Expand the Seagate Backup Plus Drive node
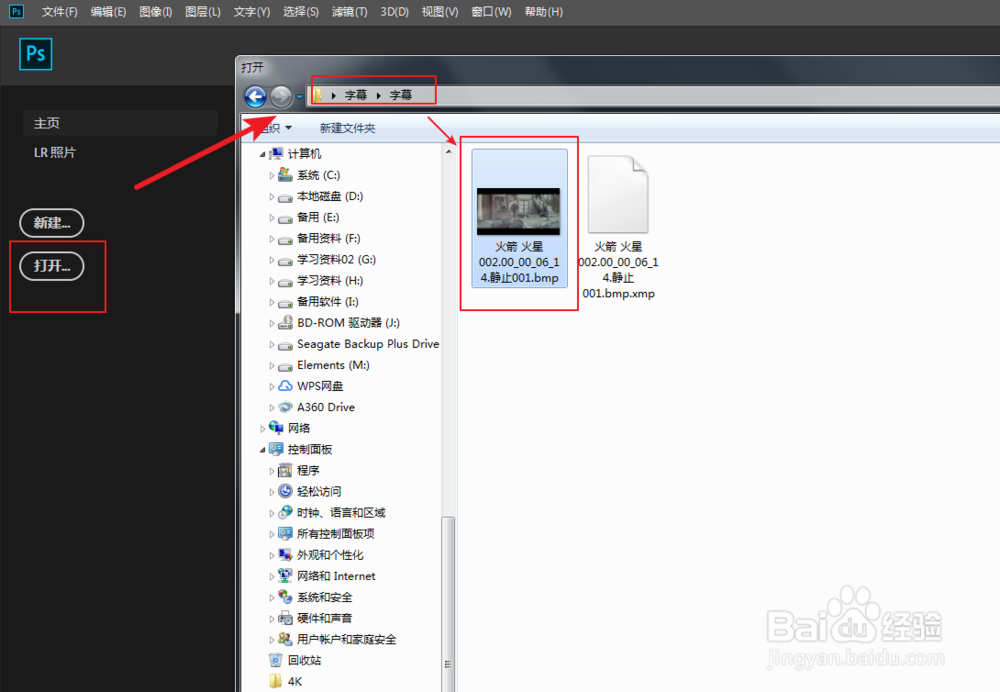This screenshot has width=1000, height=692. pos(272,344)
